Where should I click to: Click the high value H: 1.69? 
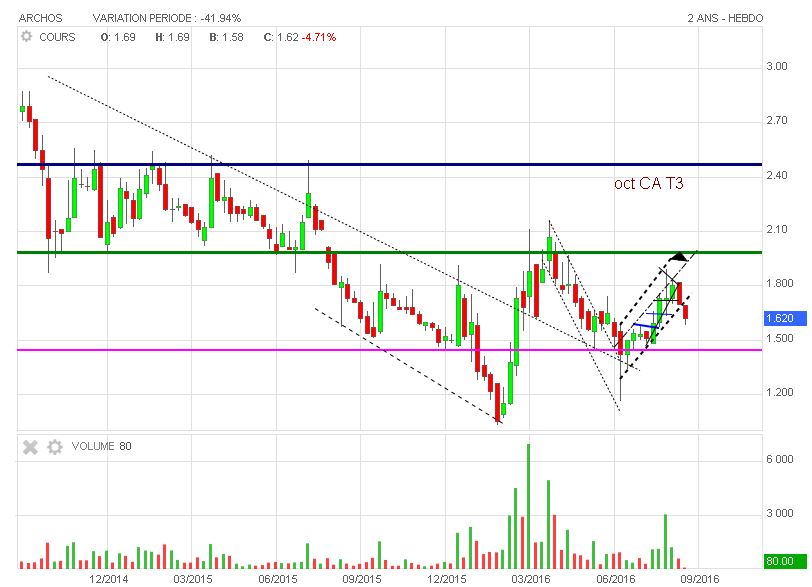click(x=172, y=37)
